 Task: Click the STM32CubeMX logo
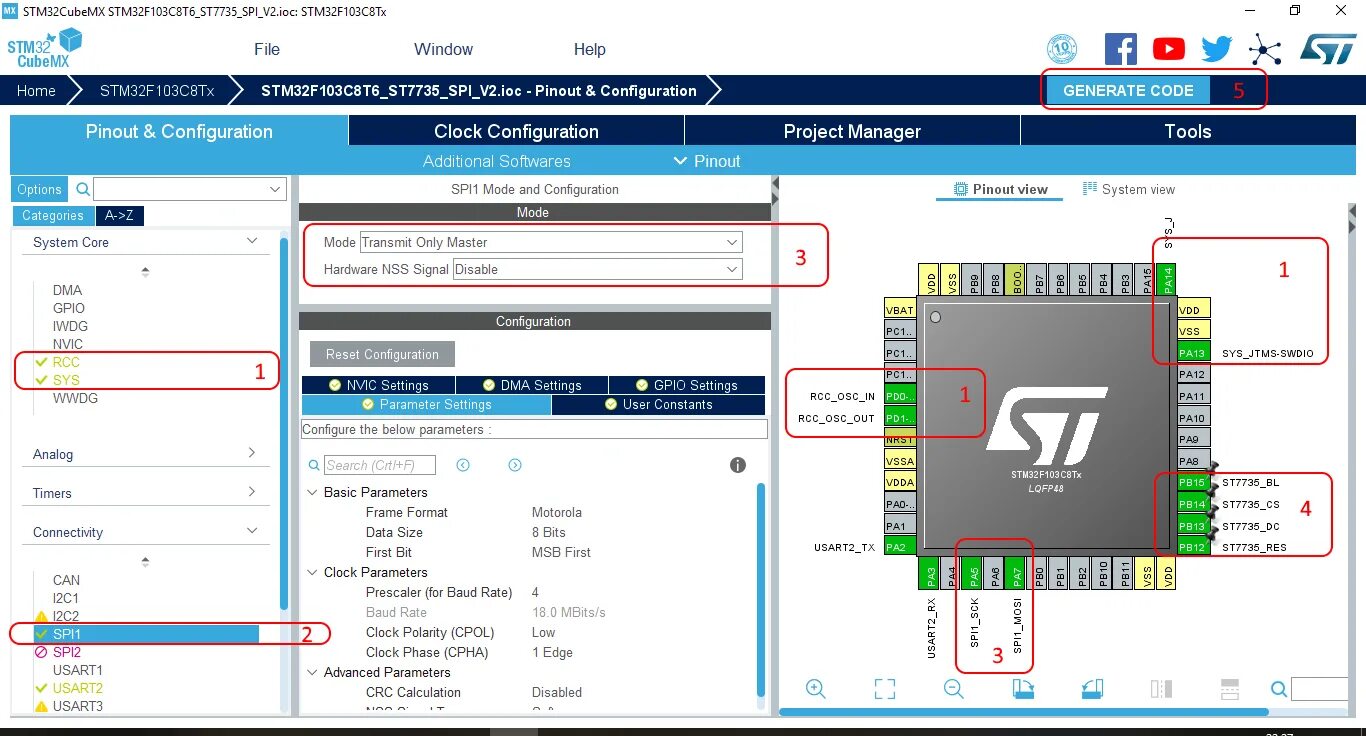point(44,49)
